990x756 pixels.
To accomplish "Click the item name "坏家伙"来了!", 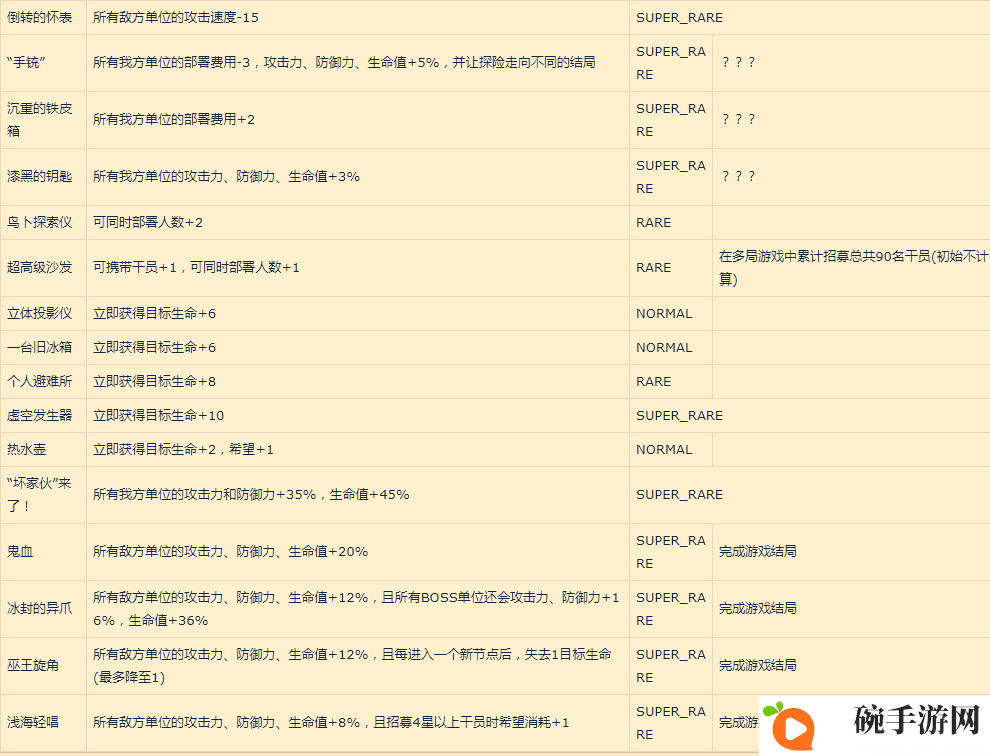I will point(39,495).
